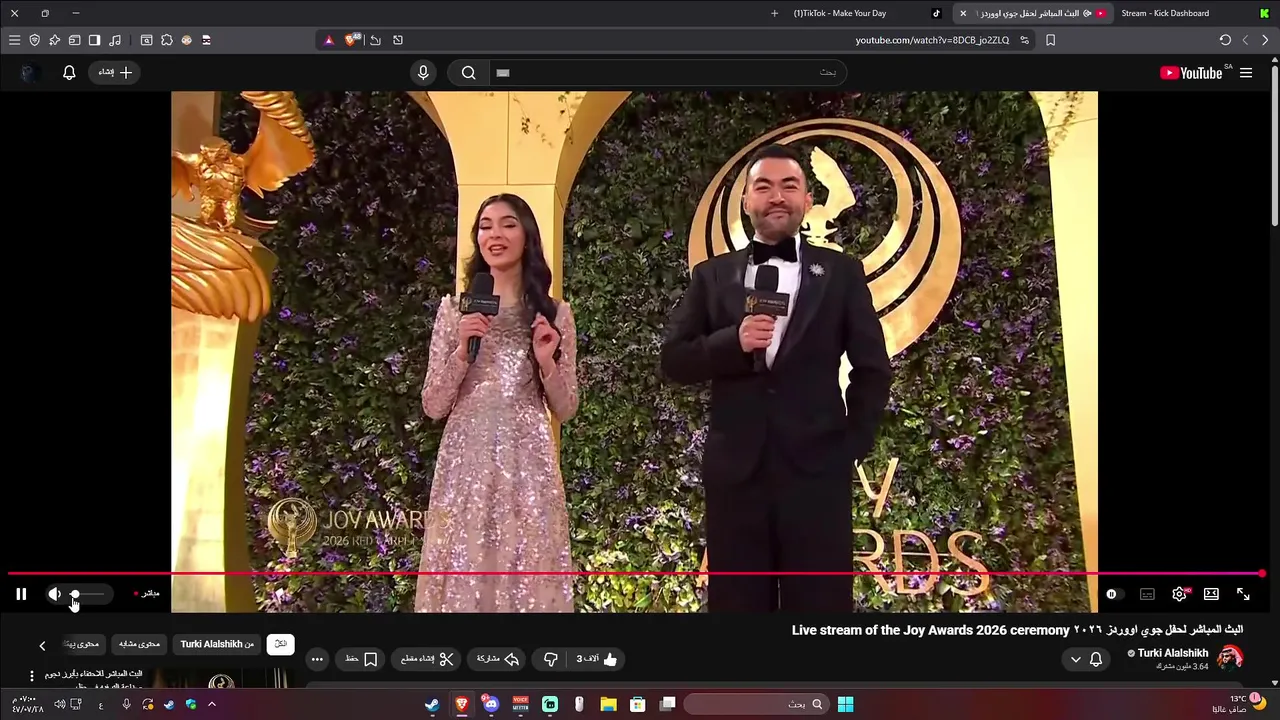This screenshot has height=720, width=1280.
Task: Open the Windows Start menu
Action: click(845, 704)
